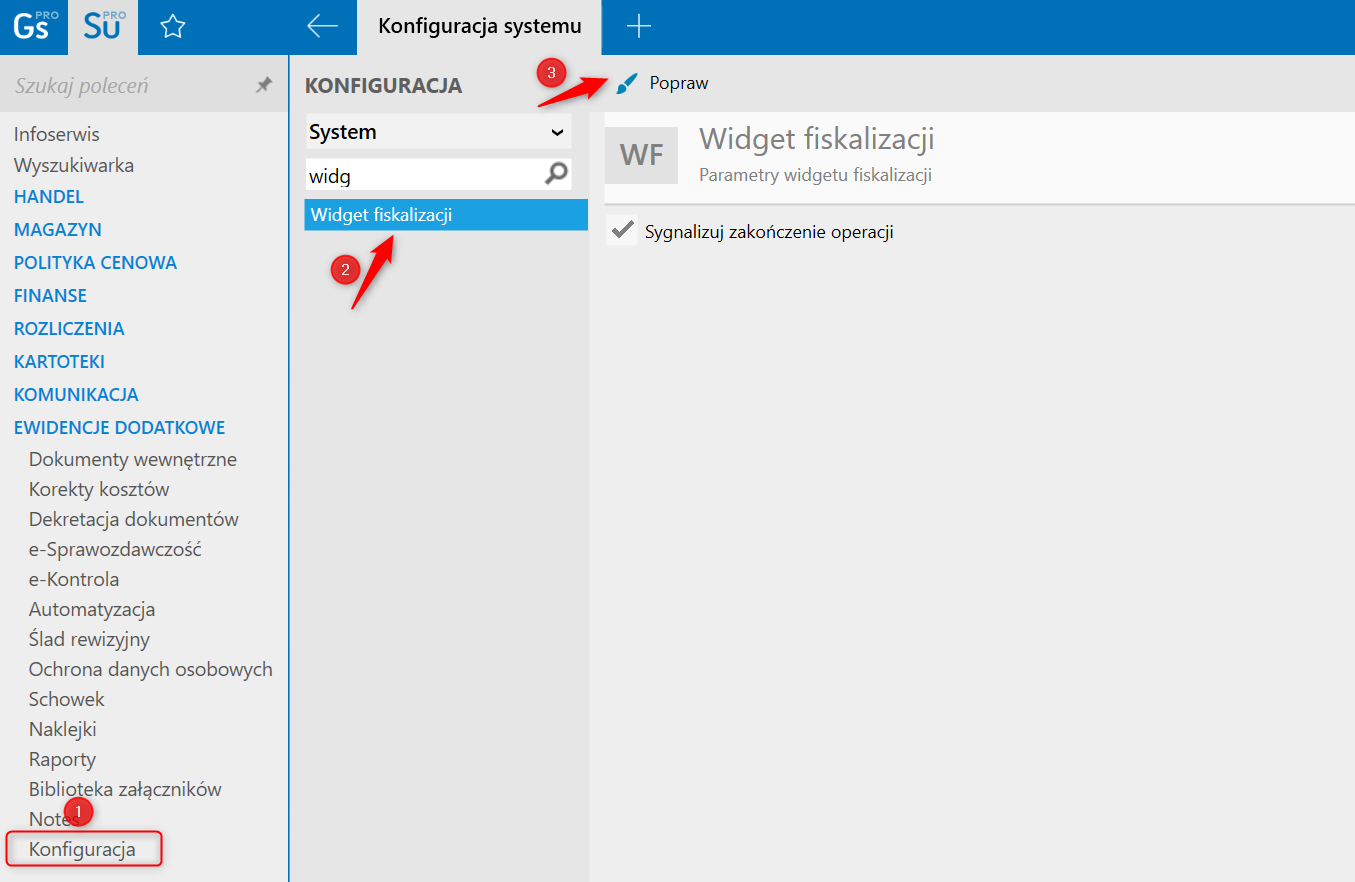Expand the POLITYKA CENOWA section
The image size is (1355, 882).
95,263
